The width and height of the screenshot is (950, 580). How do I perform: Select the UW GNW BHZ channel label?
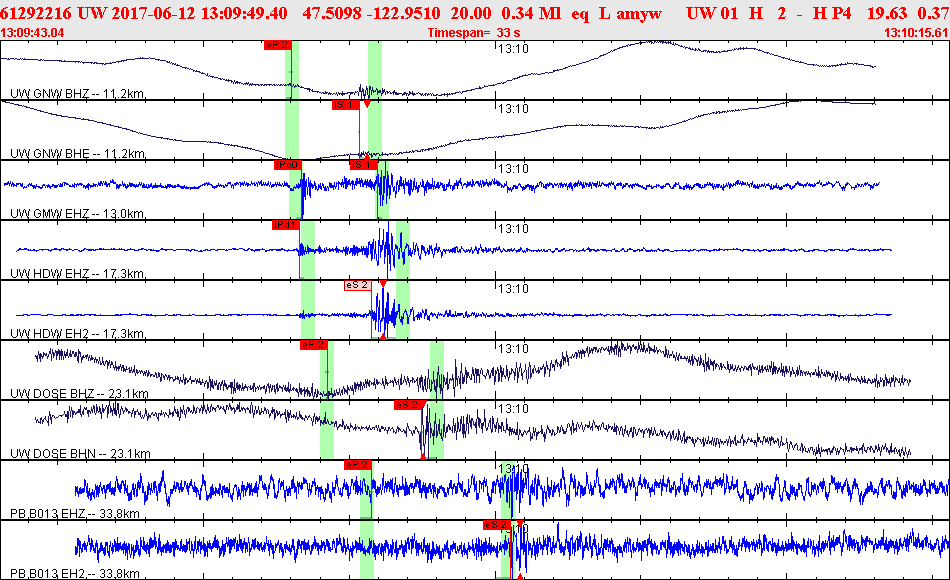coord(77,93)
